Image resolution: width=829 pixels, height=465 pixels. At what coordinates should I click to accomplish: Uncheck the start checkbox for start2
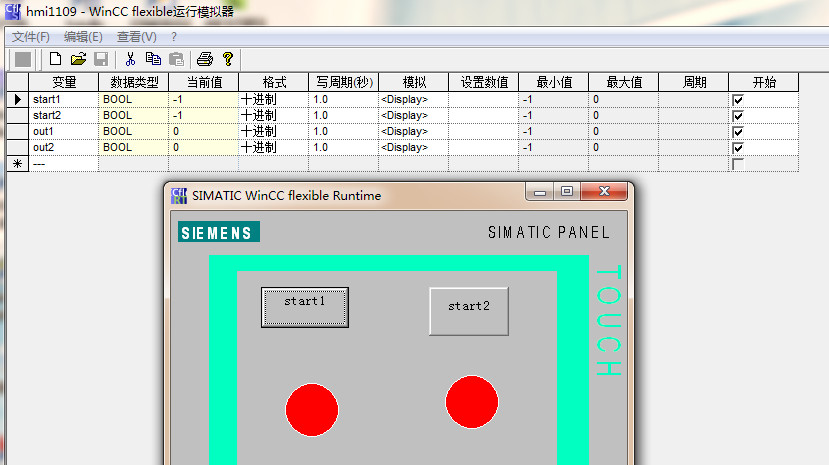(738, 116)
